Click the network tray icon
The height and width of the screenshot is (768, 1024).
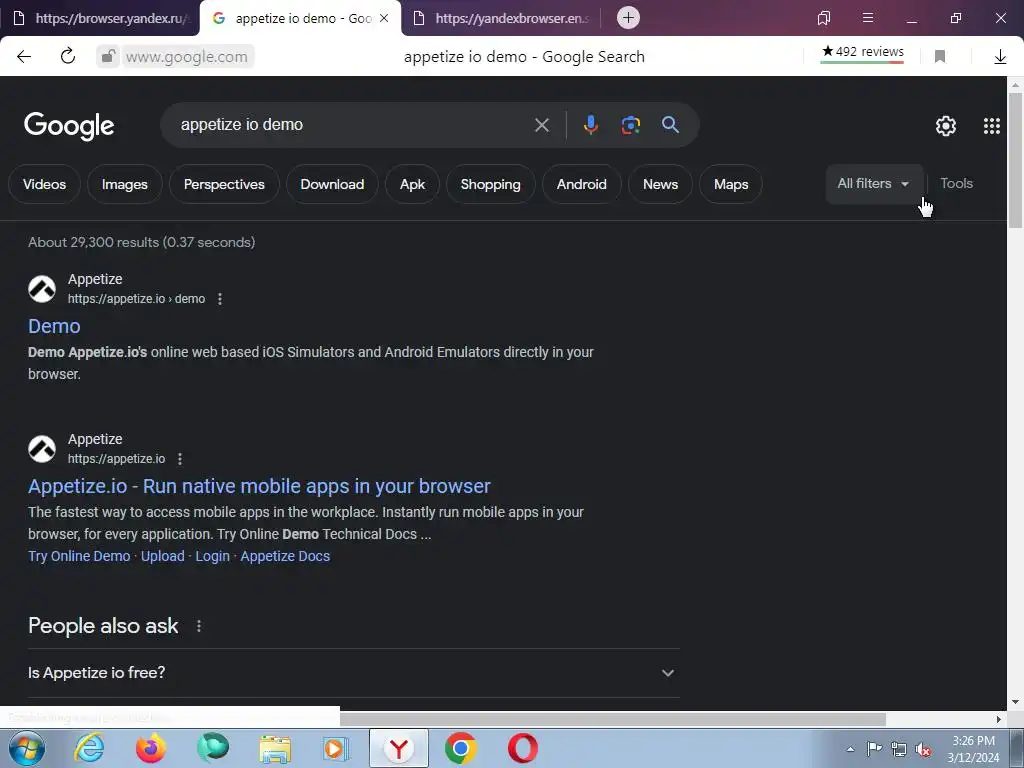899,749
